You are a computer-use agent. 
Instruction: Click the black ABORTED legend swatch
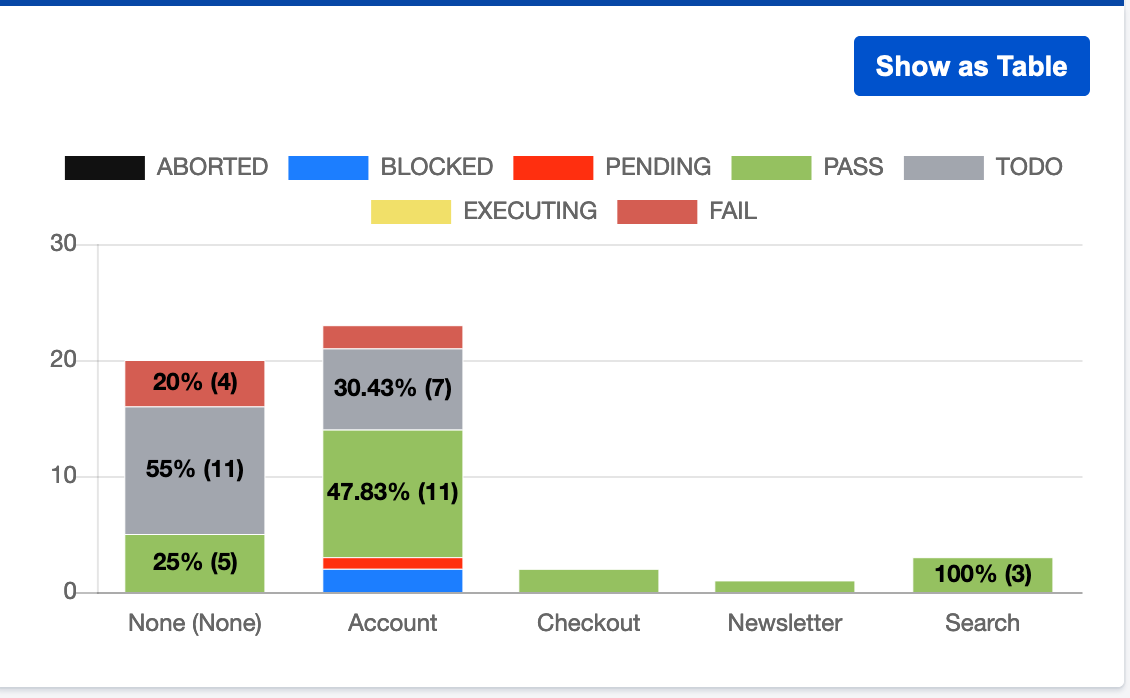pos(103,167)
